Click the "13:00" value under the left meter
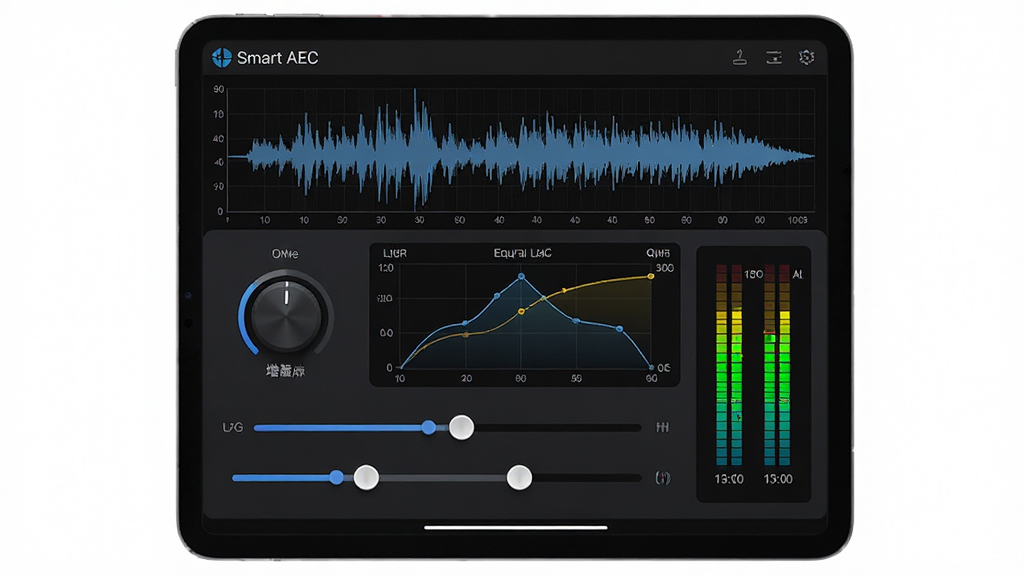1024x576 pixels. point(729,479)
